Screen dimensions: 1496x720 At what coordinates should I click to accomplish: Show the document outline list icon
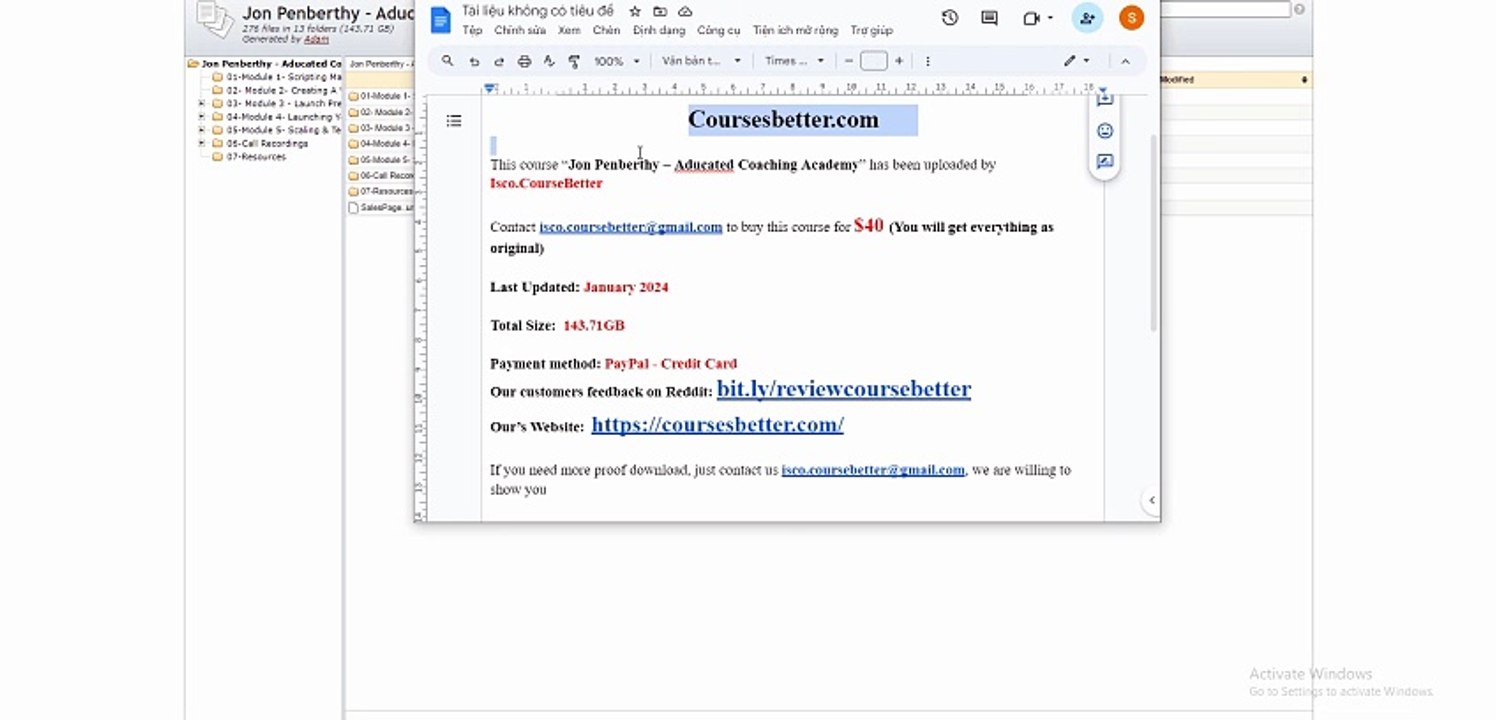click(454, 121)
